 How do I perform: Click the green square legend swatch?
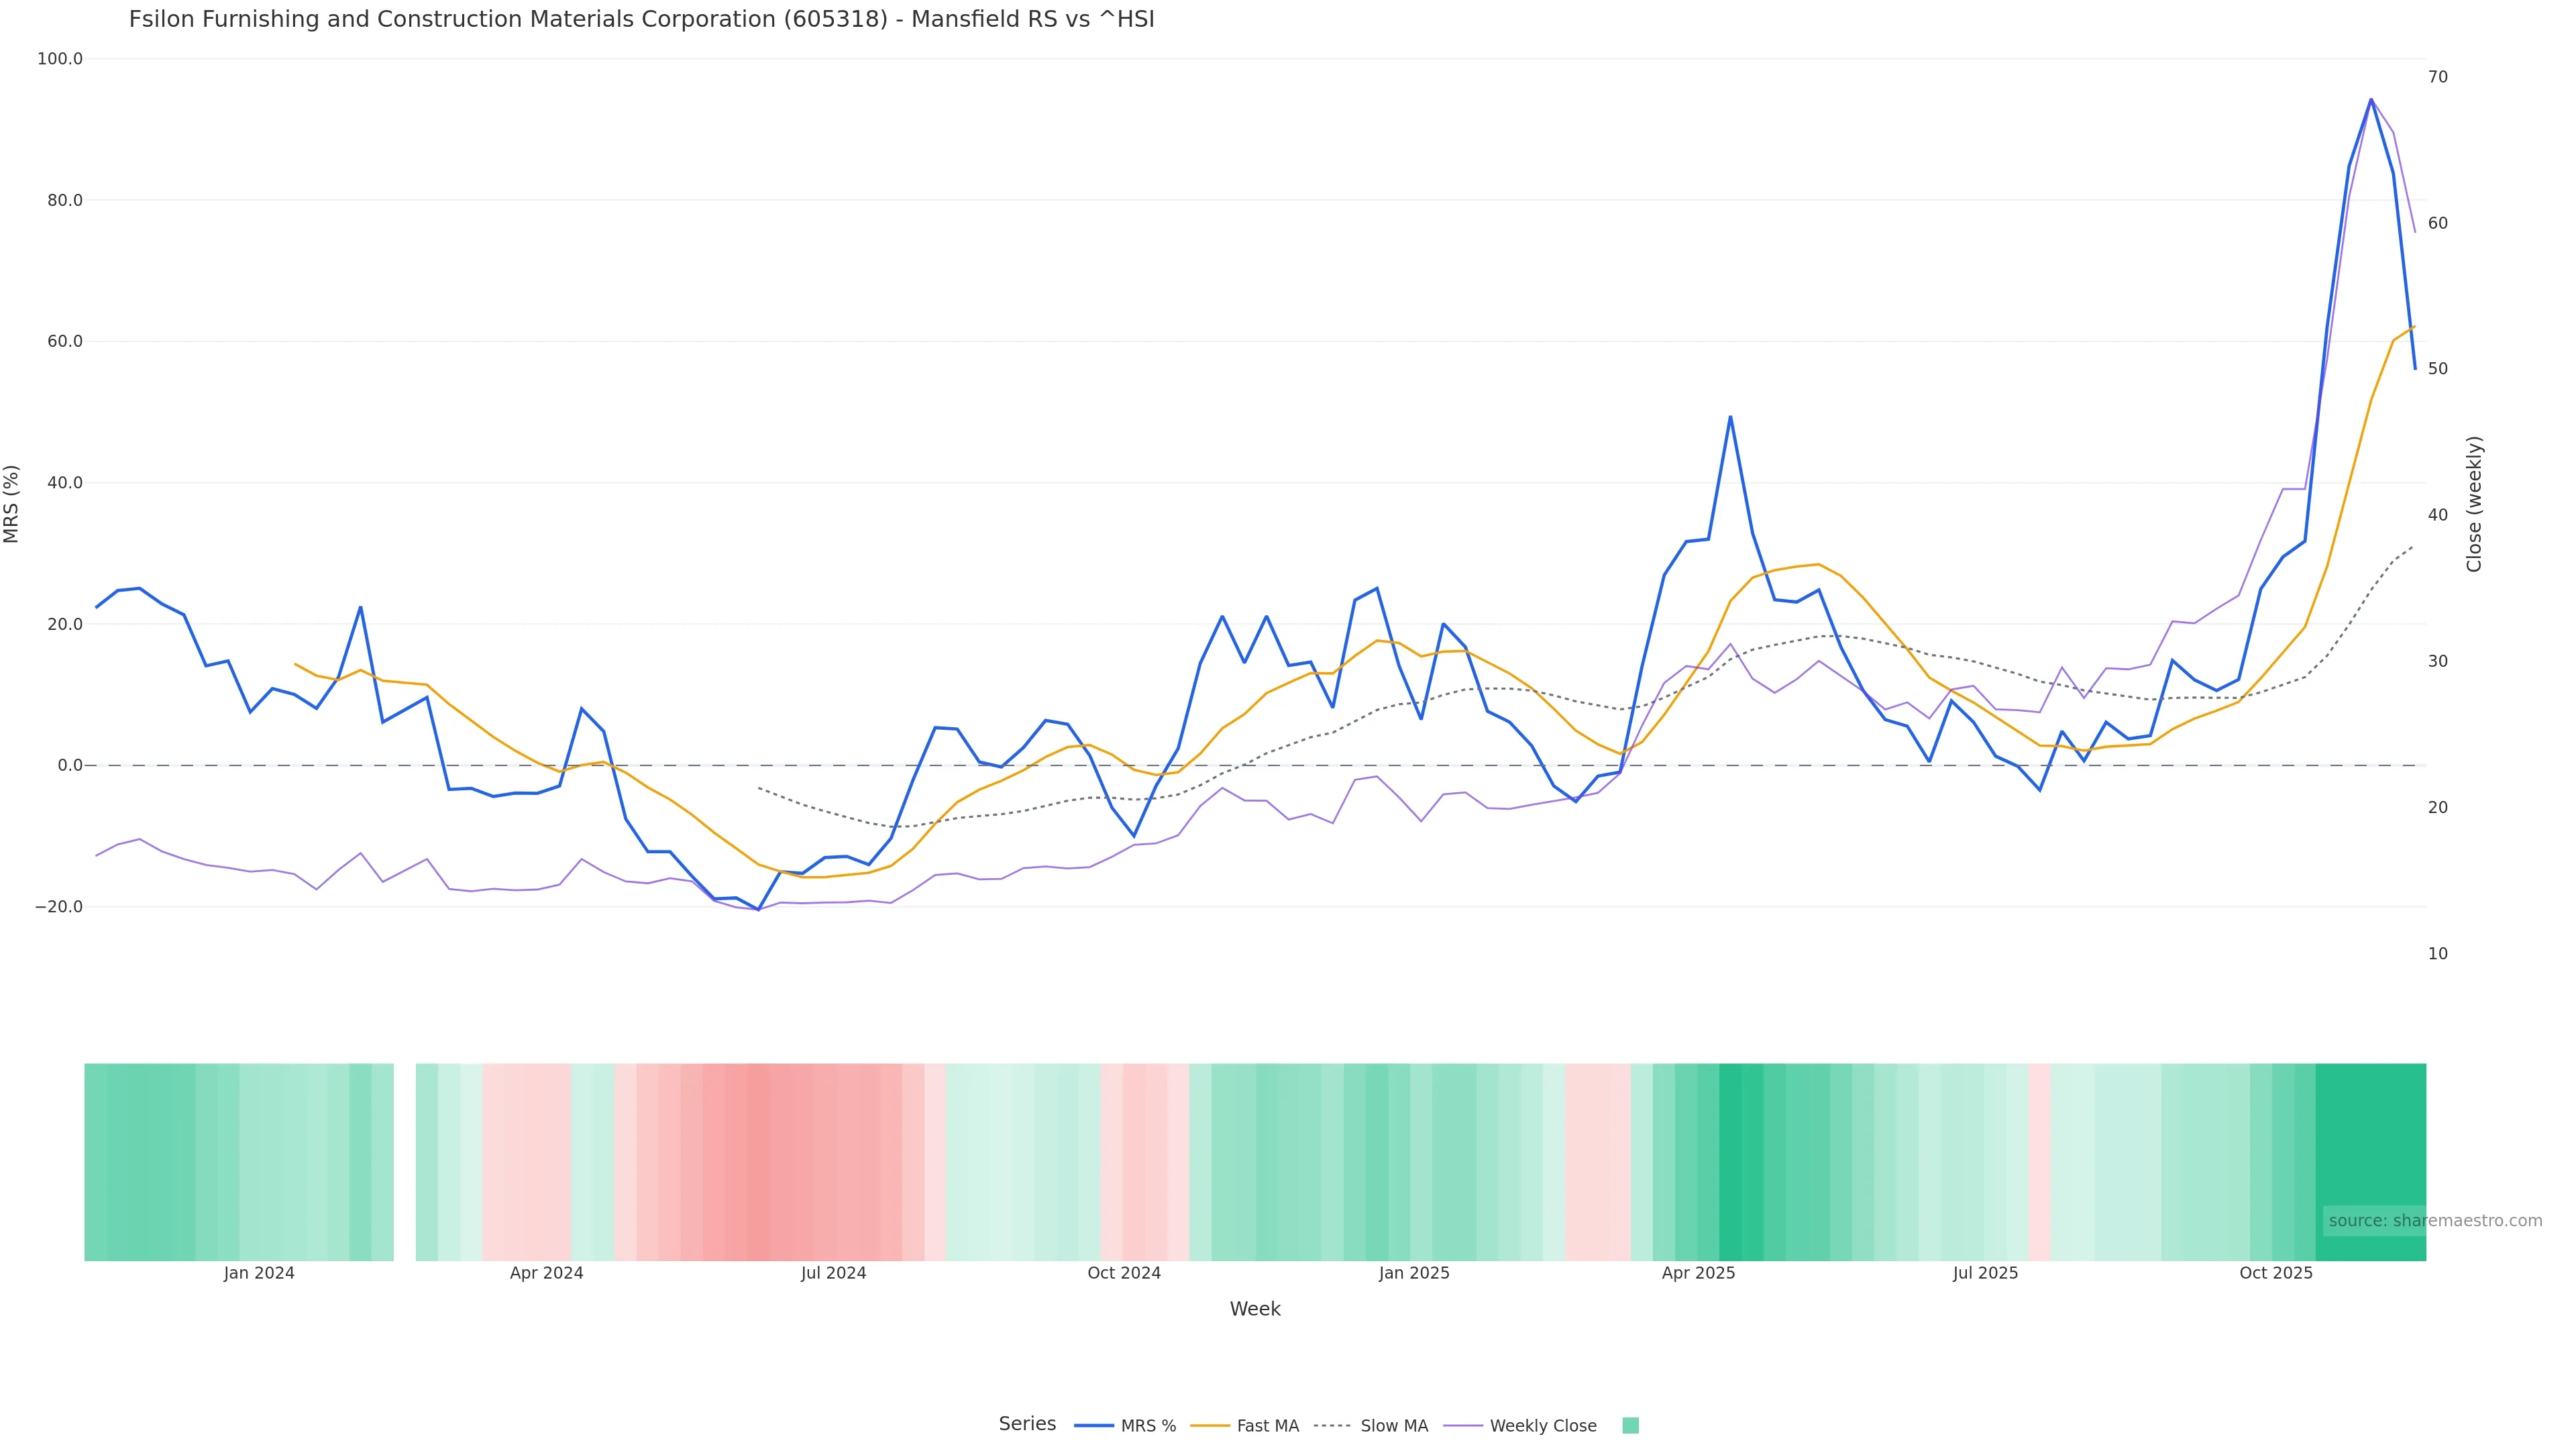[1630, 1426]
